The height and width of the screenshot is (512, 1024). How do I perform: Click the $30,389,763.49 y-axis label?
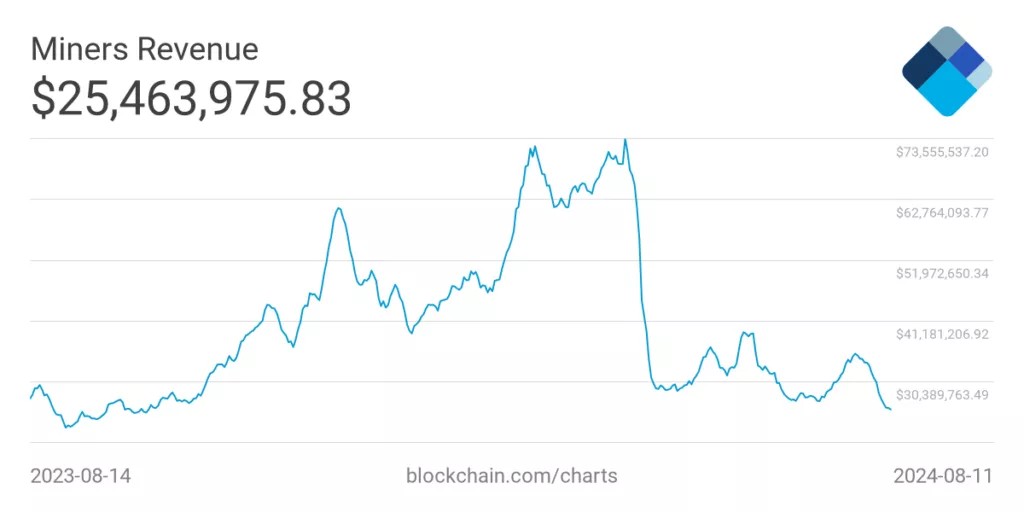point(942,395)
